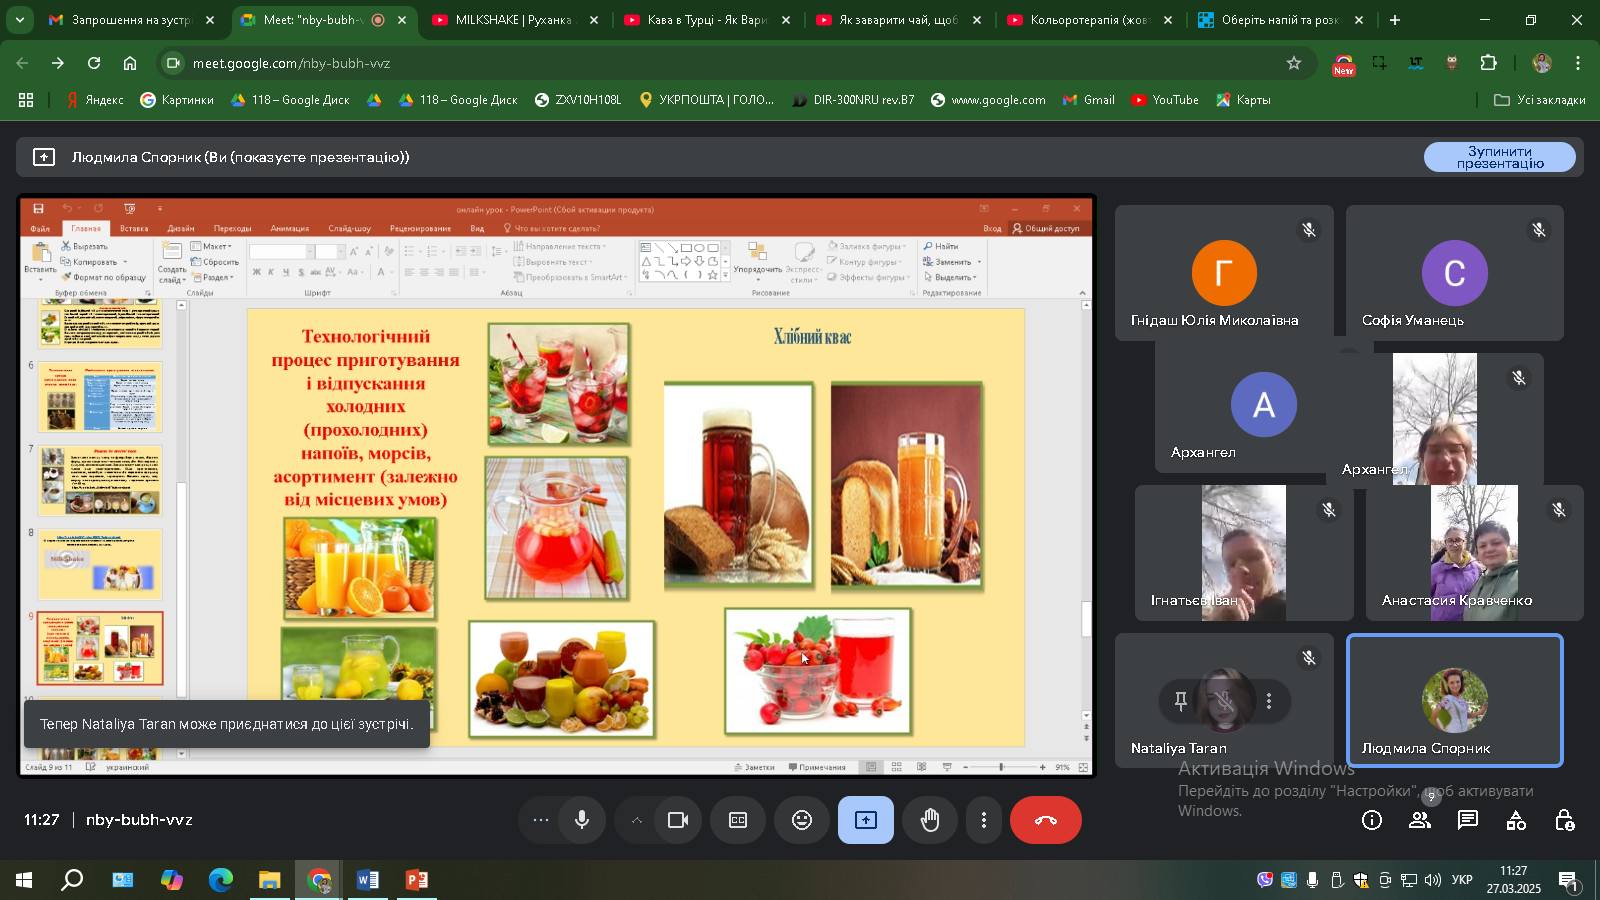Open the chat with everyone panel
Screen dimensions: 1600x900
coord(1468,821)
